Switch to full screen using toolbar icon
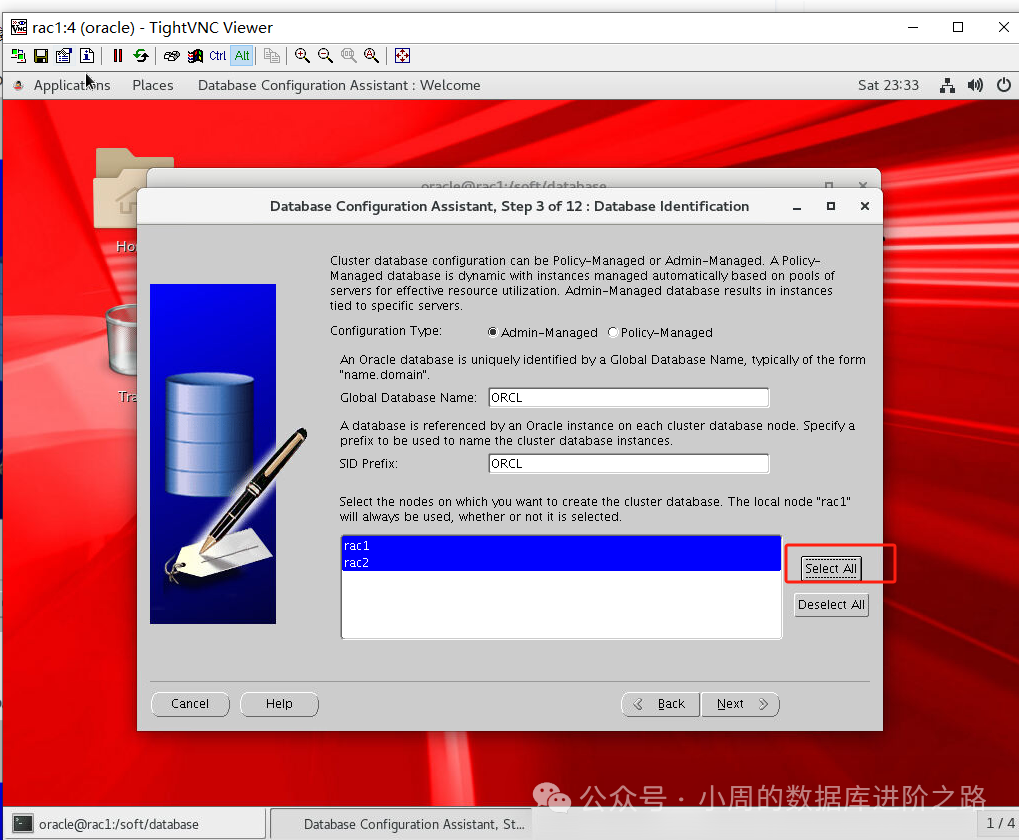 click(x=402, y=56)
